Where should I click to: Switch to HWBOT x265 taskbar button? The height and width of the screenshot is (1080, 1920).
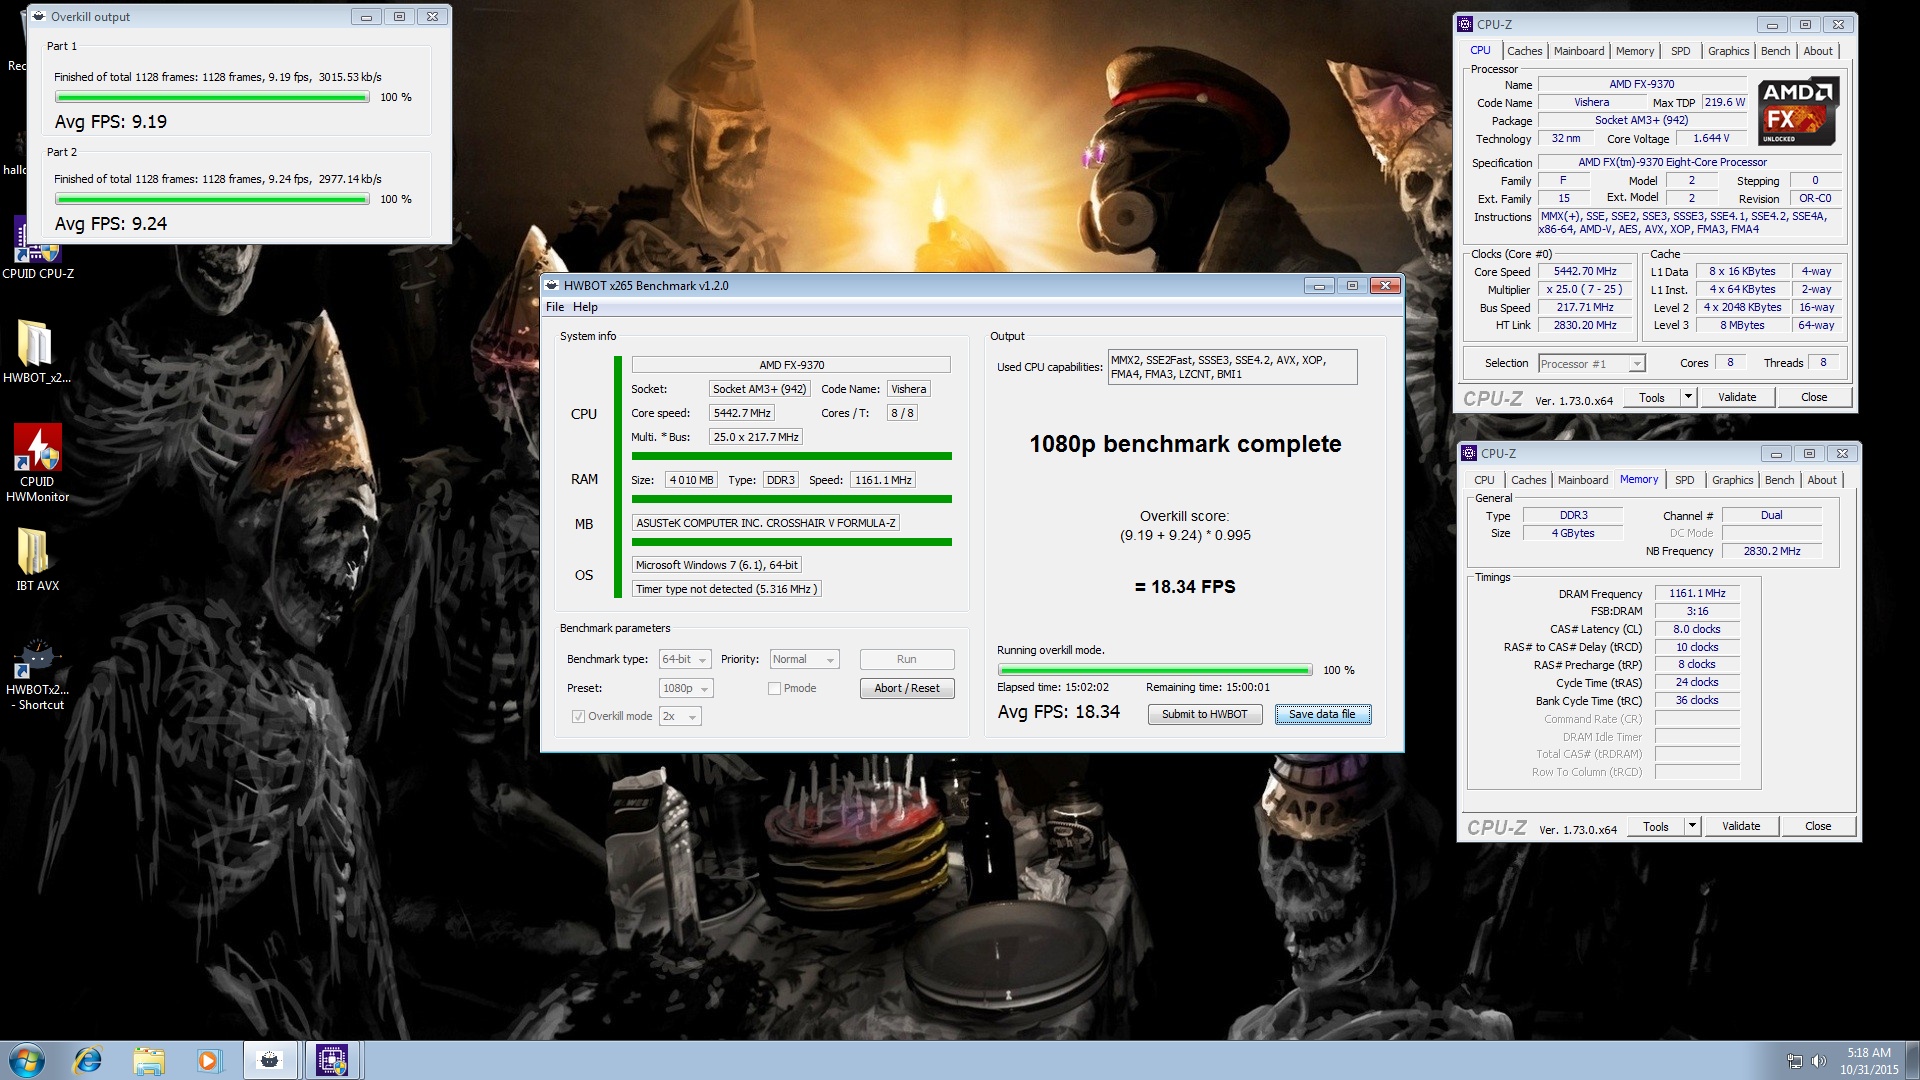(x=270, y=1060)
